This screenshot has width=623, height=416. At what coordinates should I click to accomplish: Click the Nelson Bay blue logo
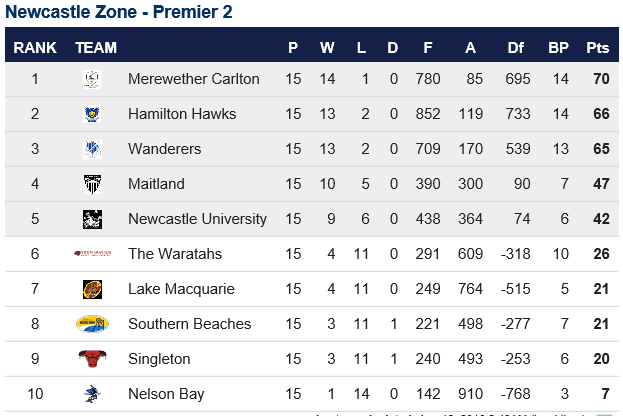(92, 394)
